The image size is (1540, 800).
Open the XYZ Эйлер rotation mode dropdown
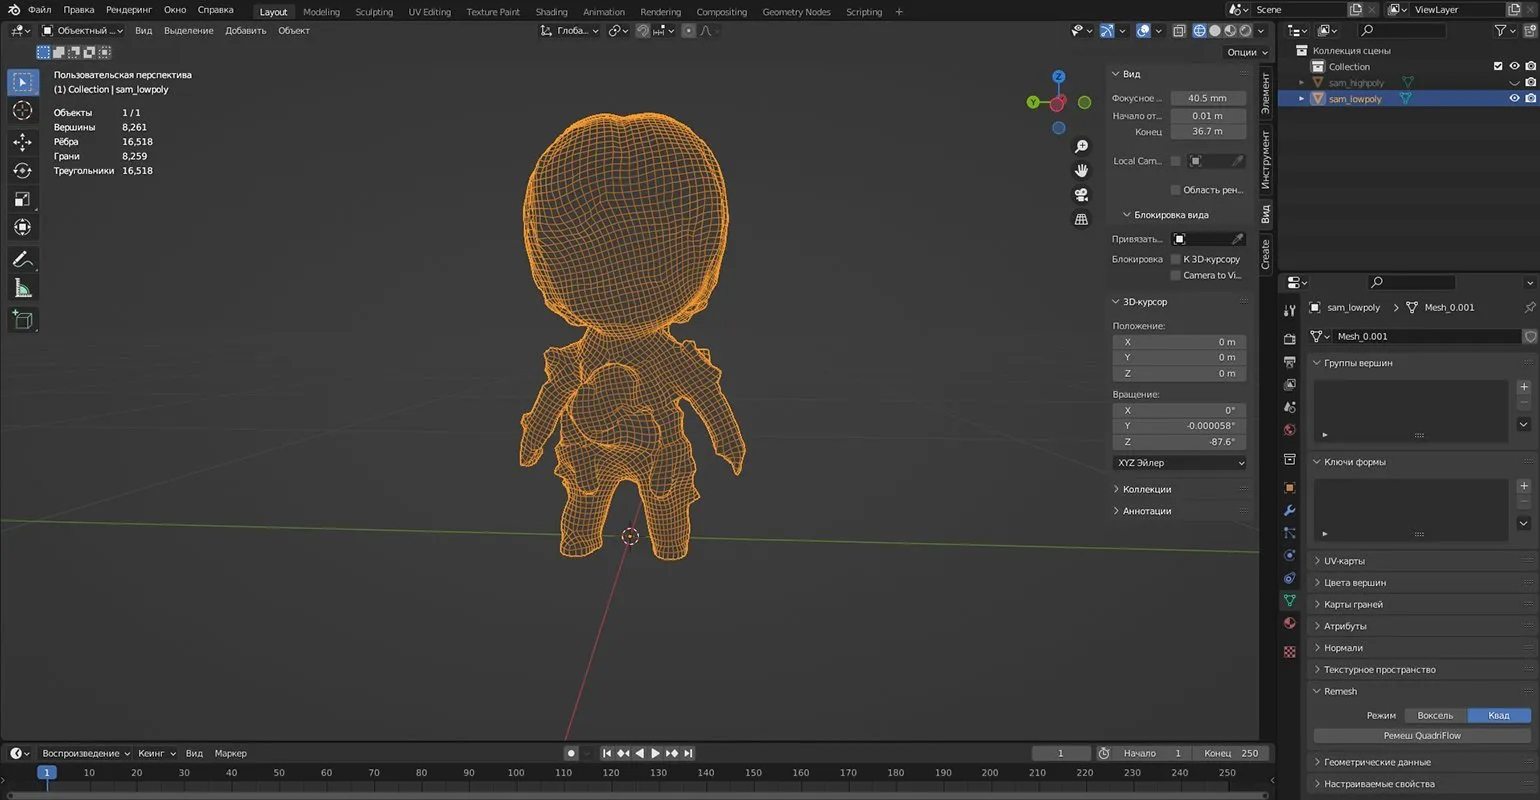1180,463
